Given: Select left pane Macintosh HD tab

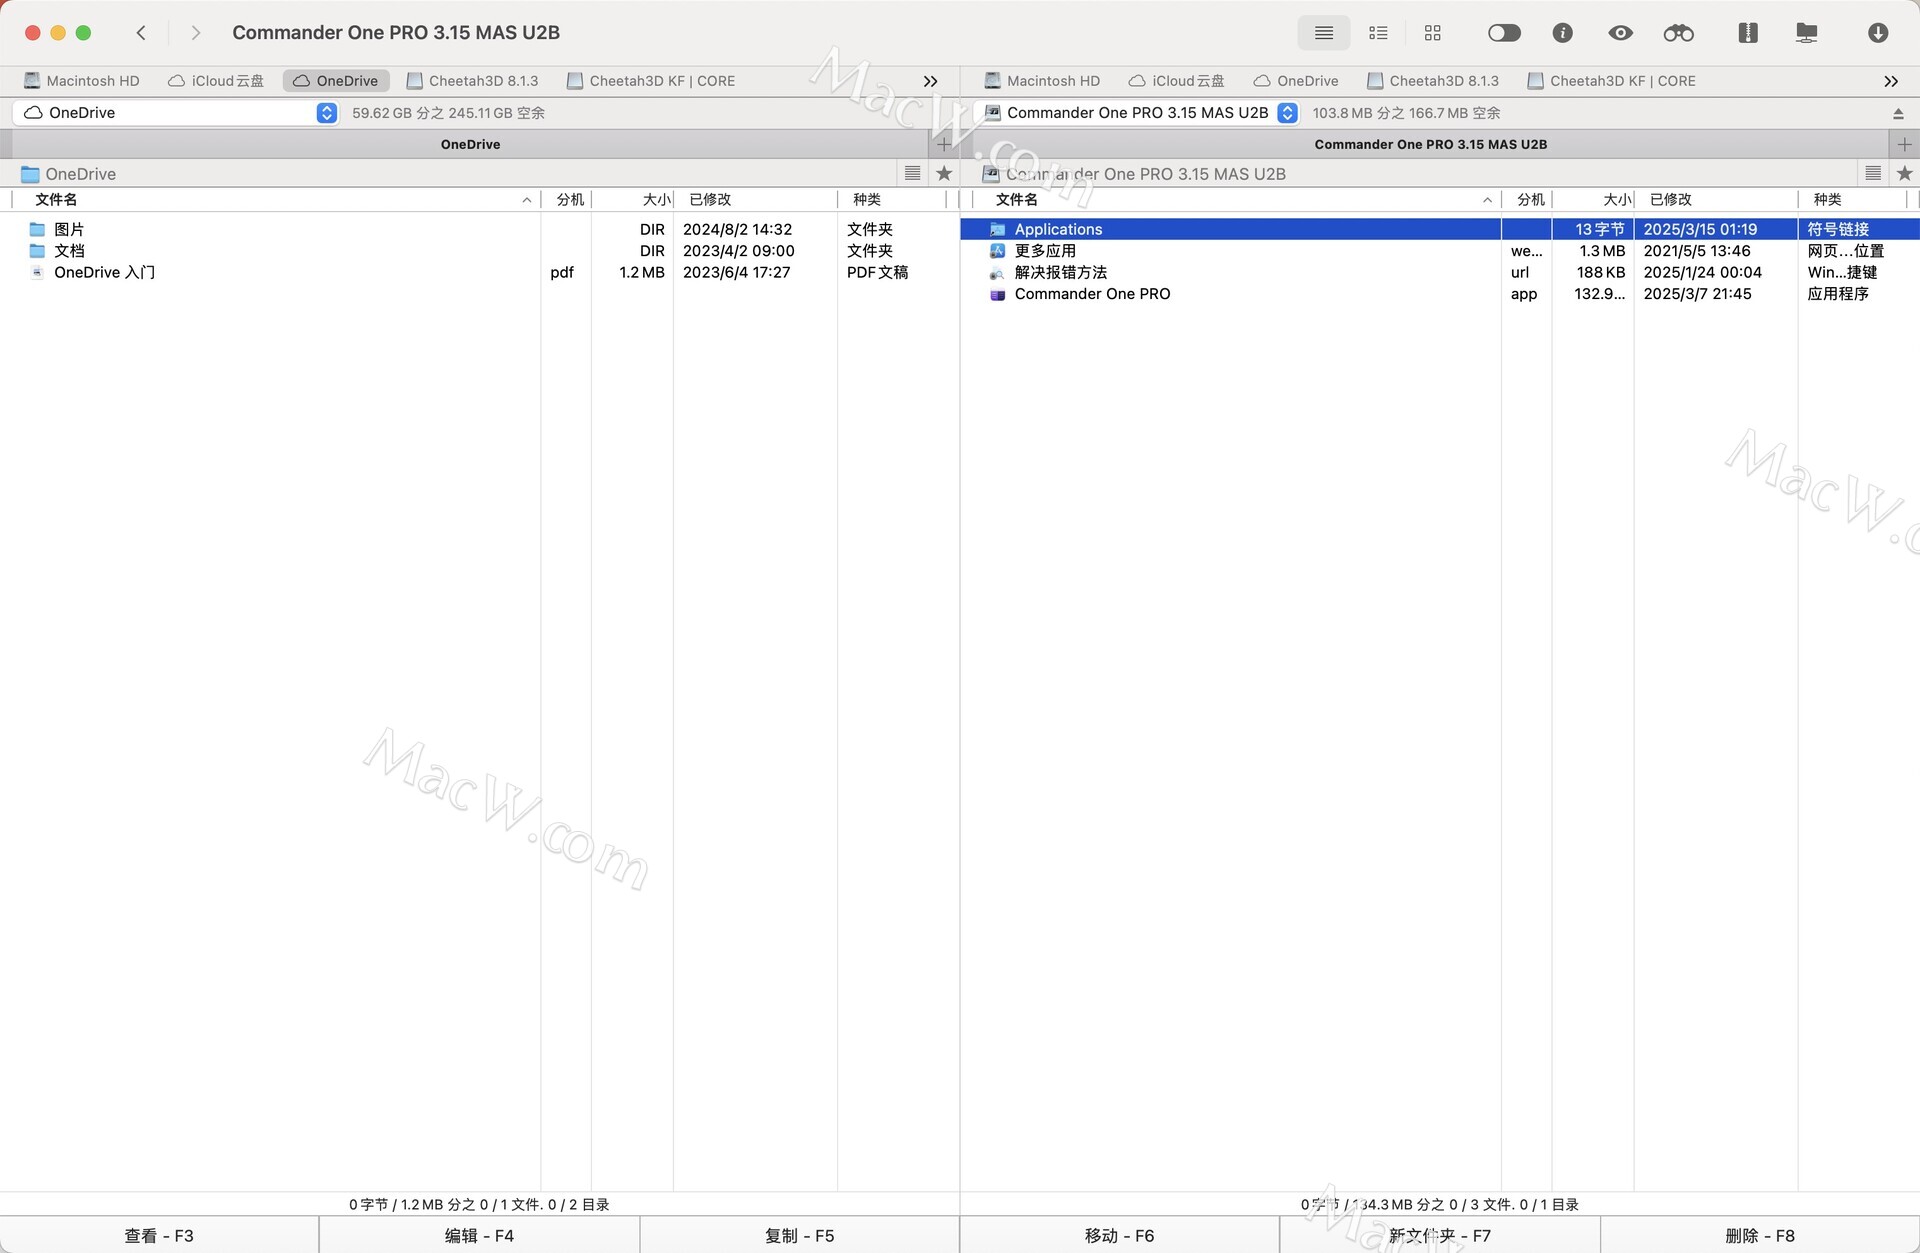Looking at the screenshot, I should [x=82, y=81].
